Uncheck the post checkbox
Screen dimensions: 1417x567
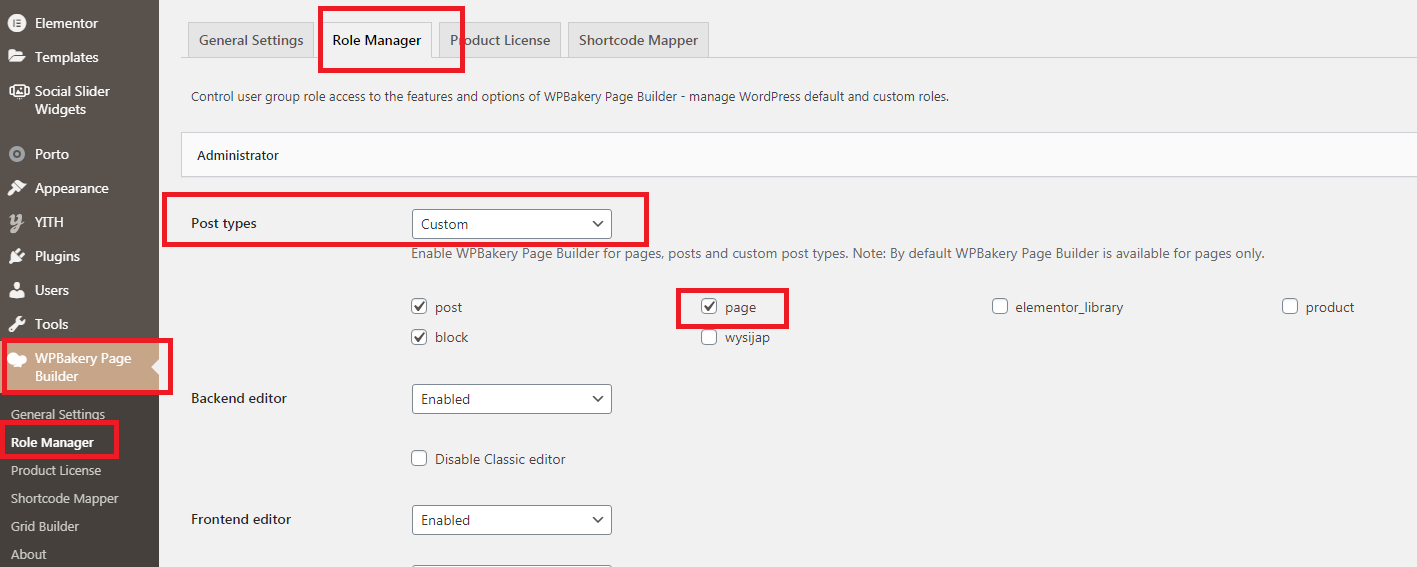click(x=420, y=307)
